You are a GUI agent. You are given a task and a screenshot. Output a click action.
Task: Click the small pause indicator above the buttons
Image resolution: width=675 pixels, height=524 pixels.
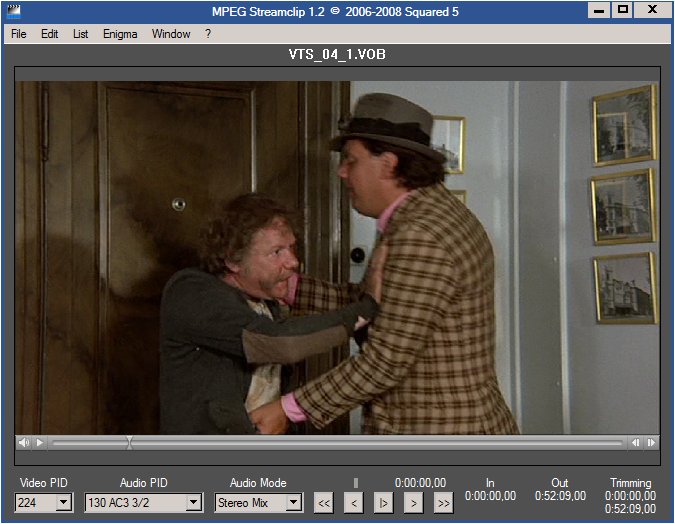(x=356, y=483)
